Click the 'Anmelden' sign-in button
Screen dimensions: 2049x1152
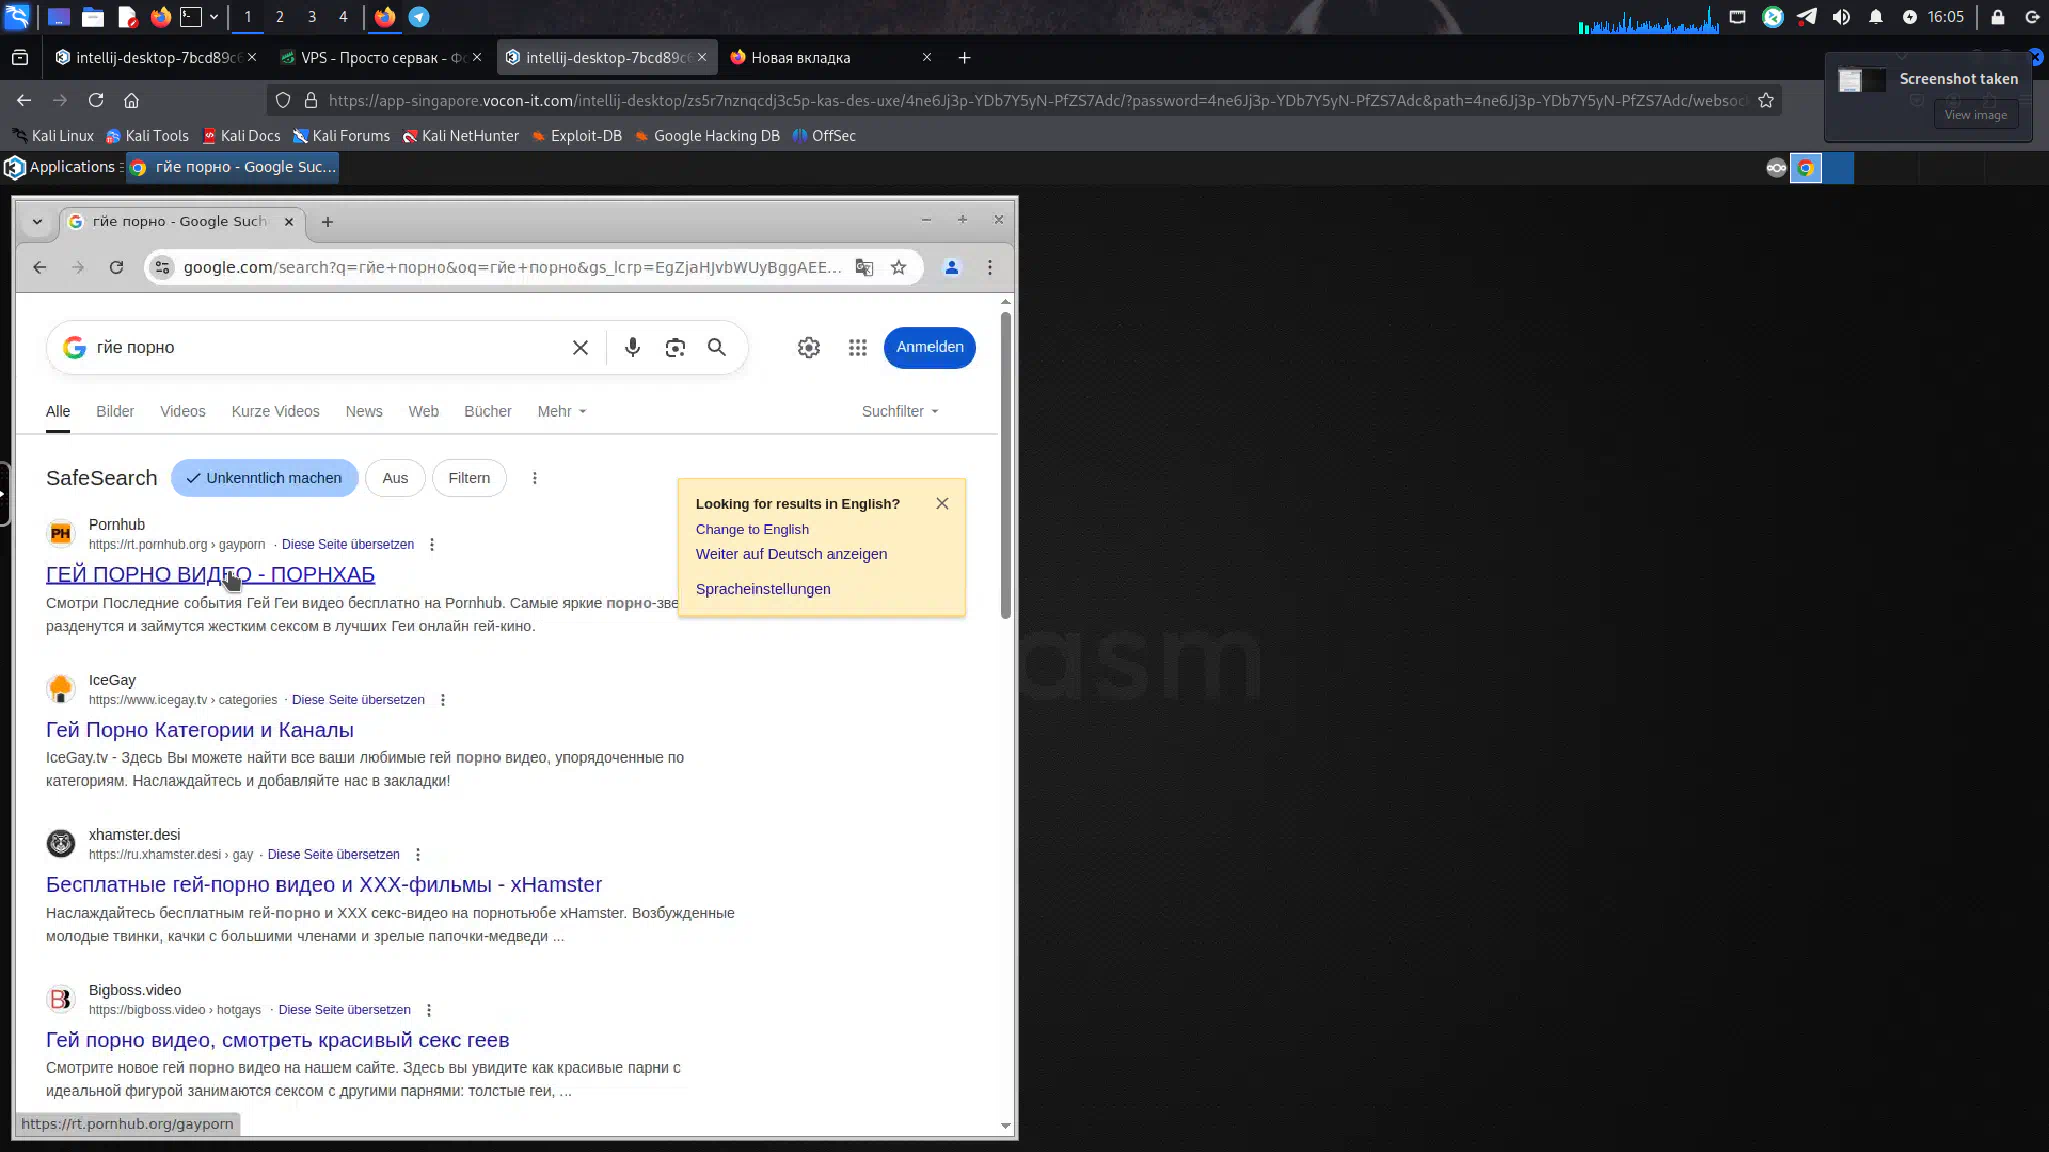pos(930,347)
